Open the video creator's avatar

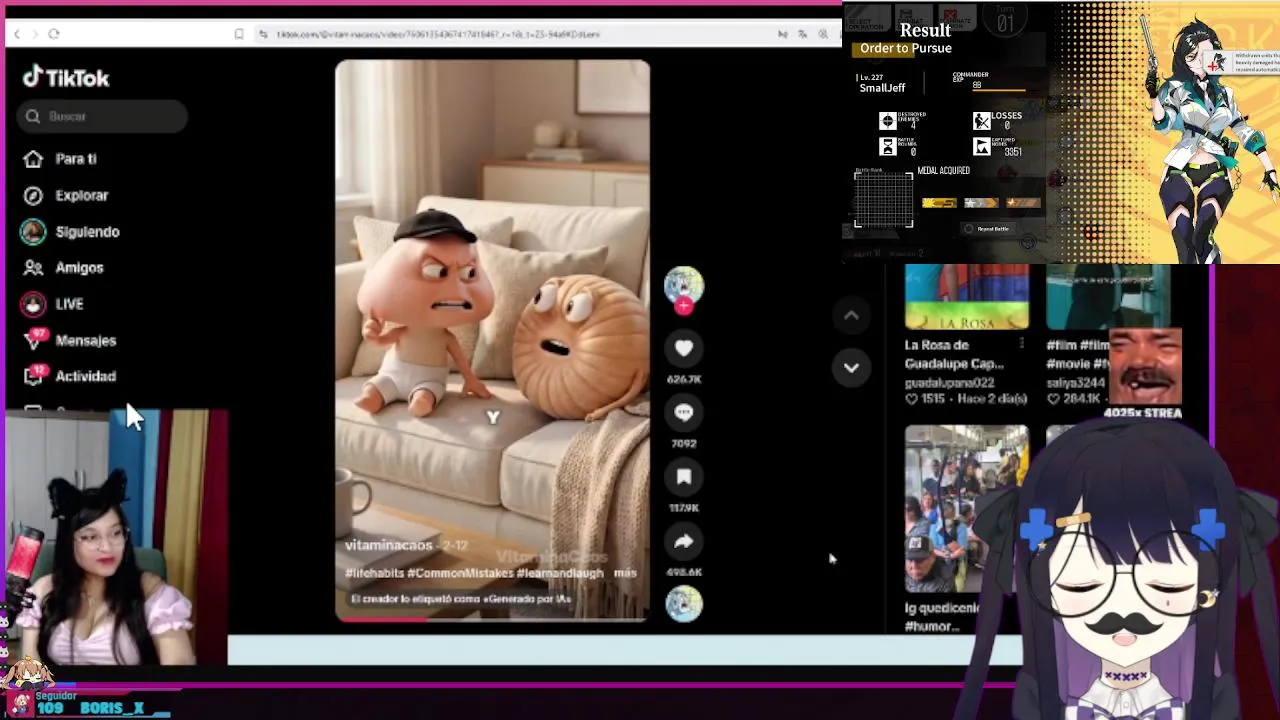[x=684, y=285]
